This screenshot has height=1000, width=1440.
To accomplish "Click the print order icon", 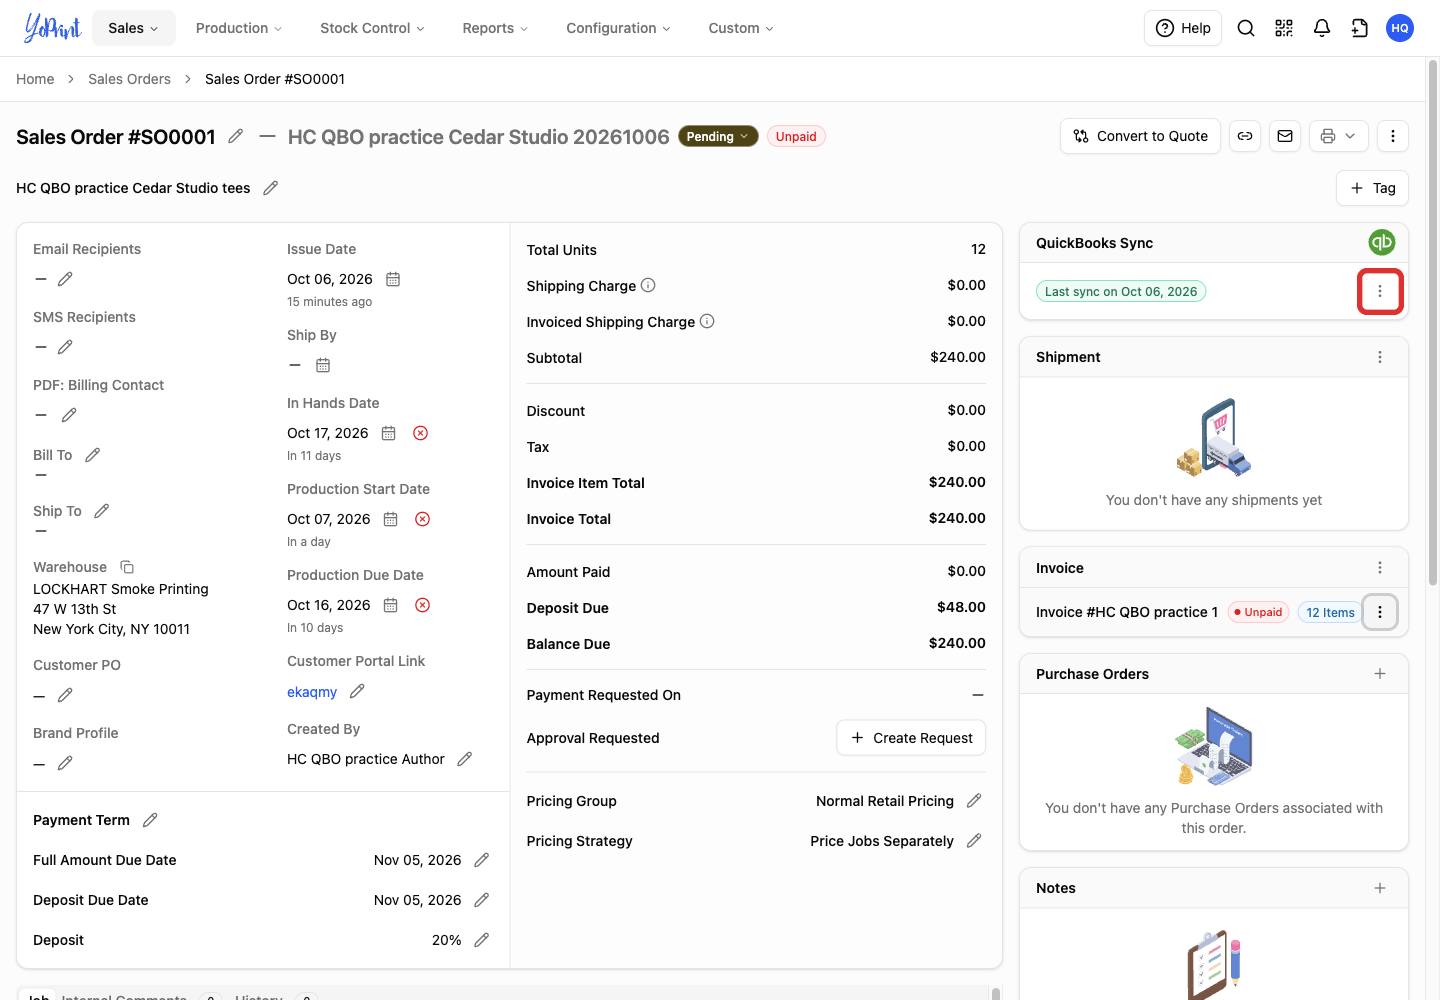I will [x=1328, y=136].
